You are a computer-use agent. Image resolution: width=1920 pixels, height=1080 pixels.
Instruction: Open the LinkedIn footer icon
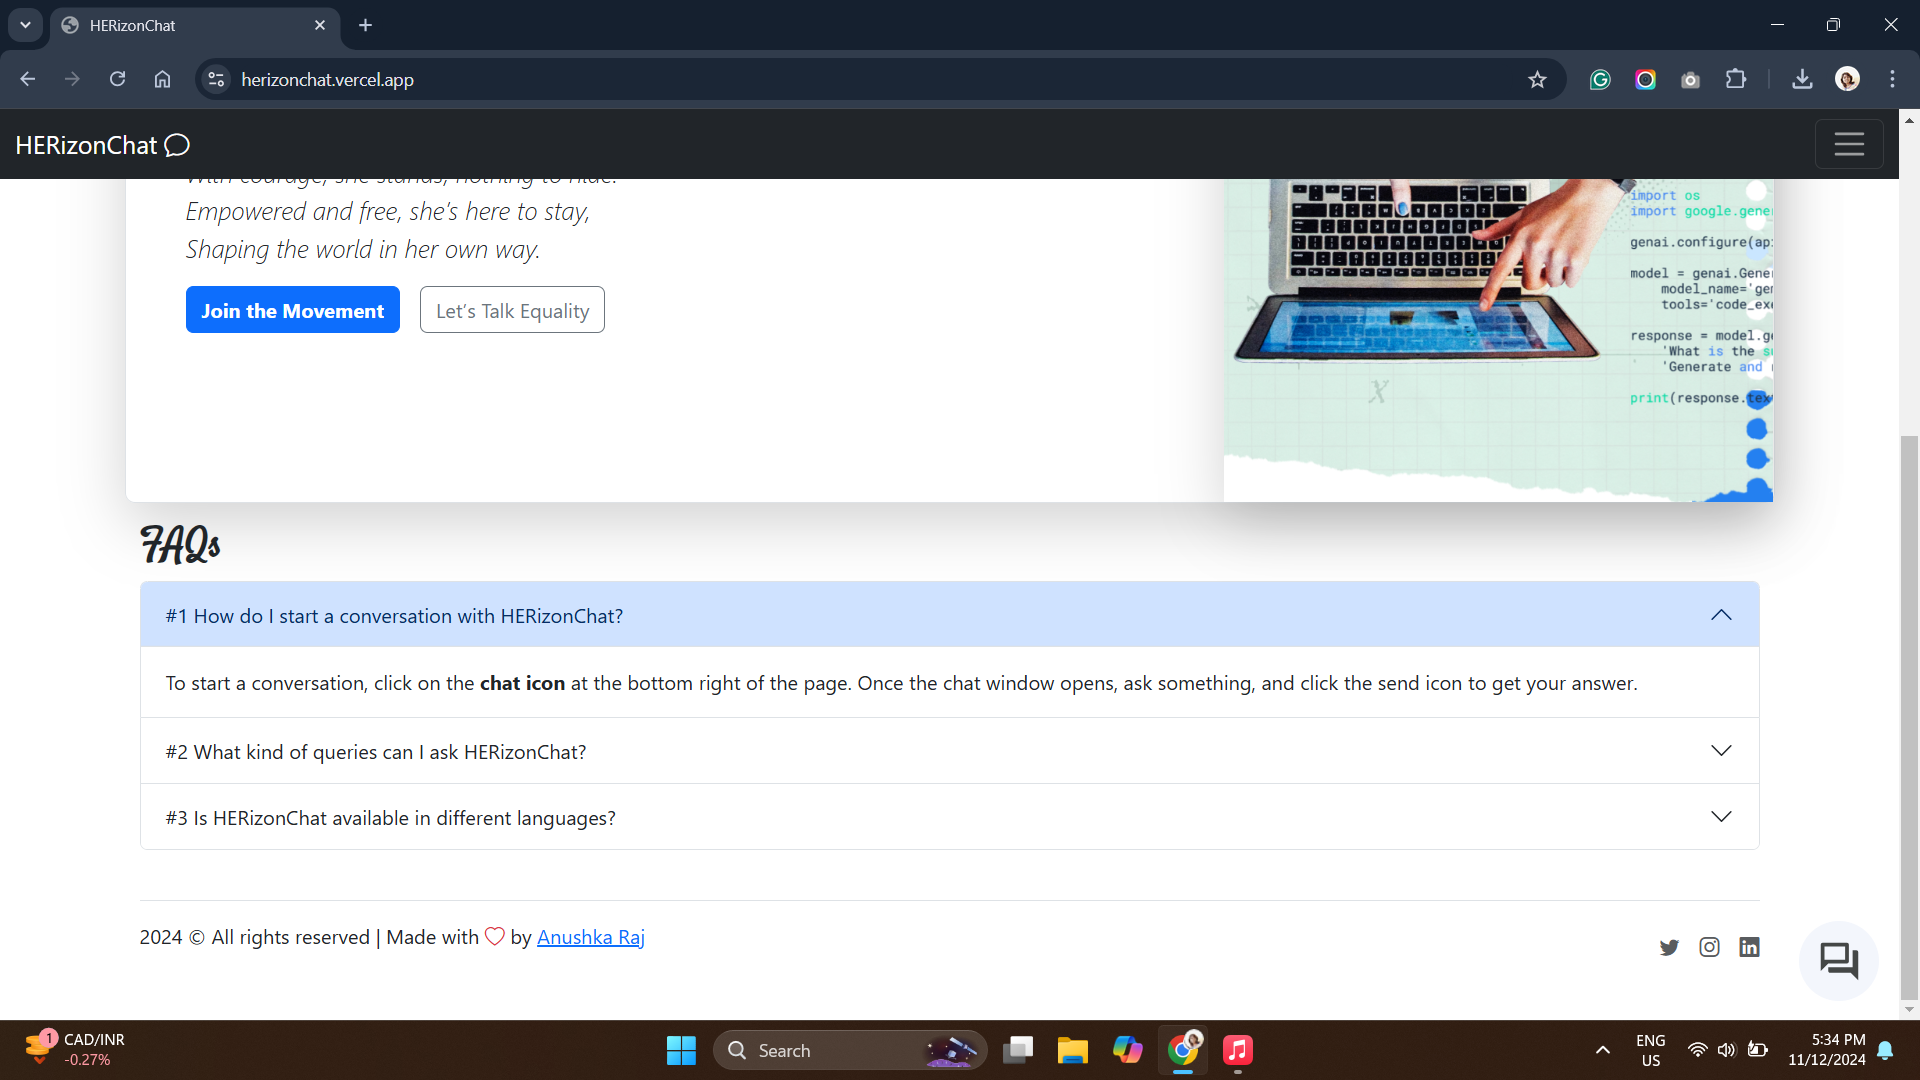(1749, 947)
